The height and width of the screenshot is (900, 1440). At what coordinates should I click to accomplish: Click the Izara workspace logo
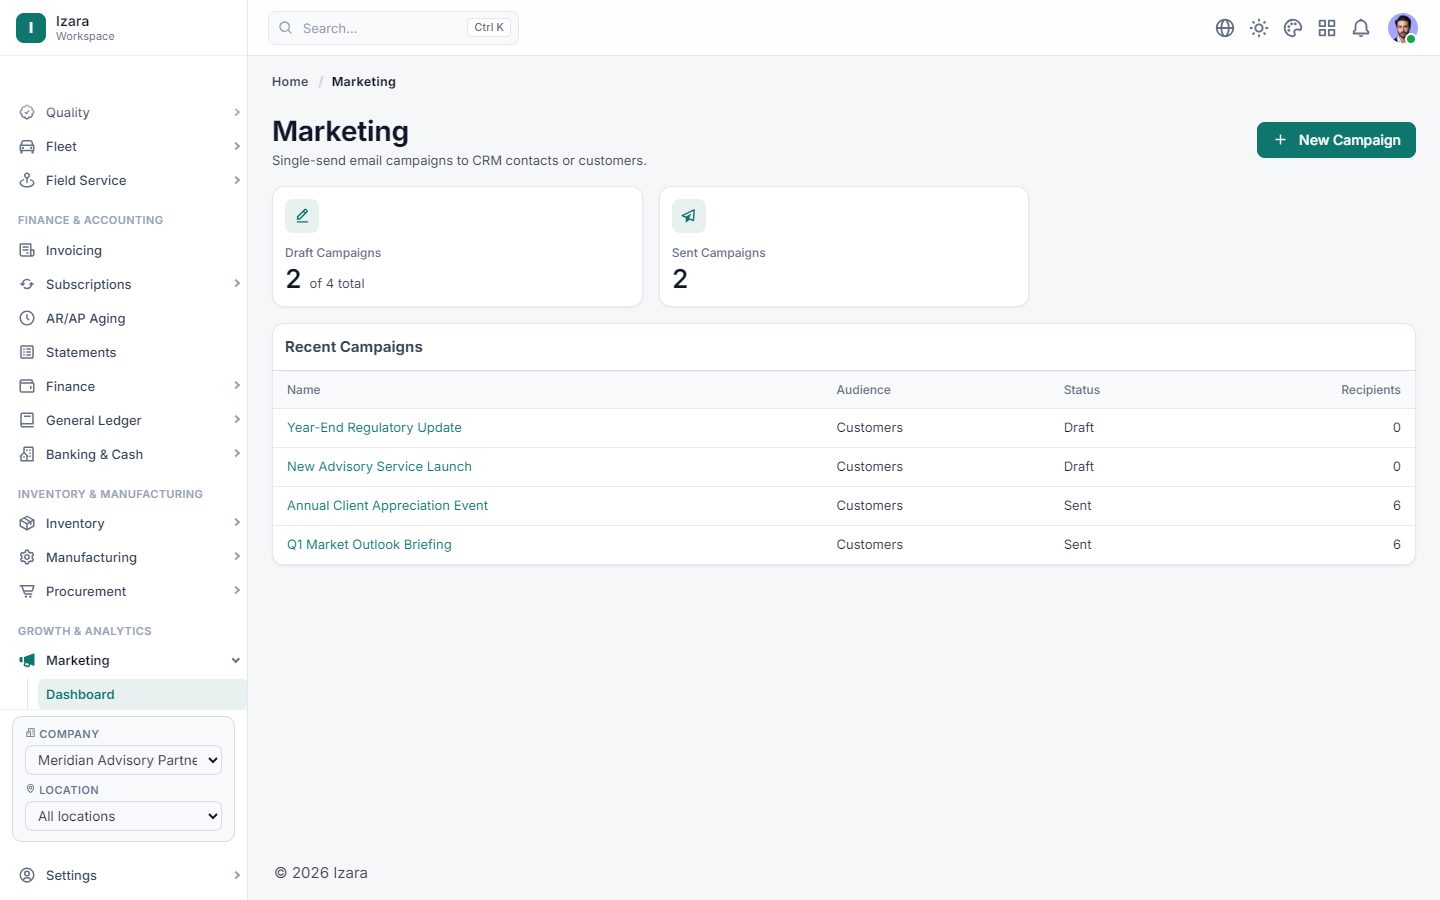click(31, 28)
